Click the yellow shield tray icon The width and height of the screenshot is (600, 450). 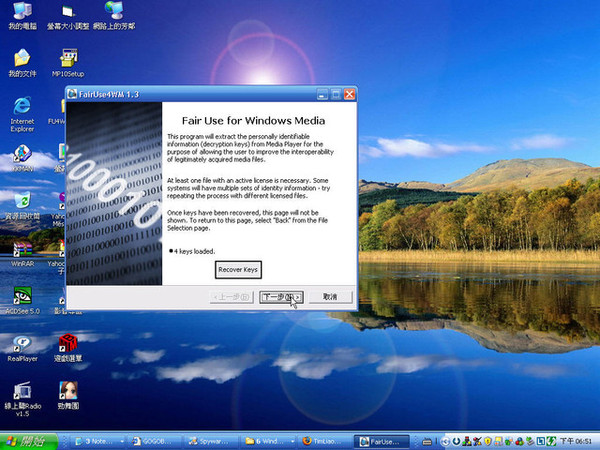pyautogui.click(x=488, y=442)
